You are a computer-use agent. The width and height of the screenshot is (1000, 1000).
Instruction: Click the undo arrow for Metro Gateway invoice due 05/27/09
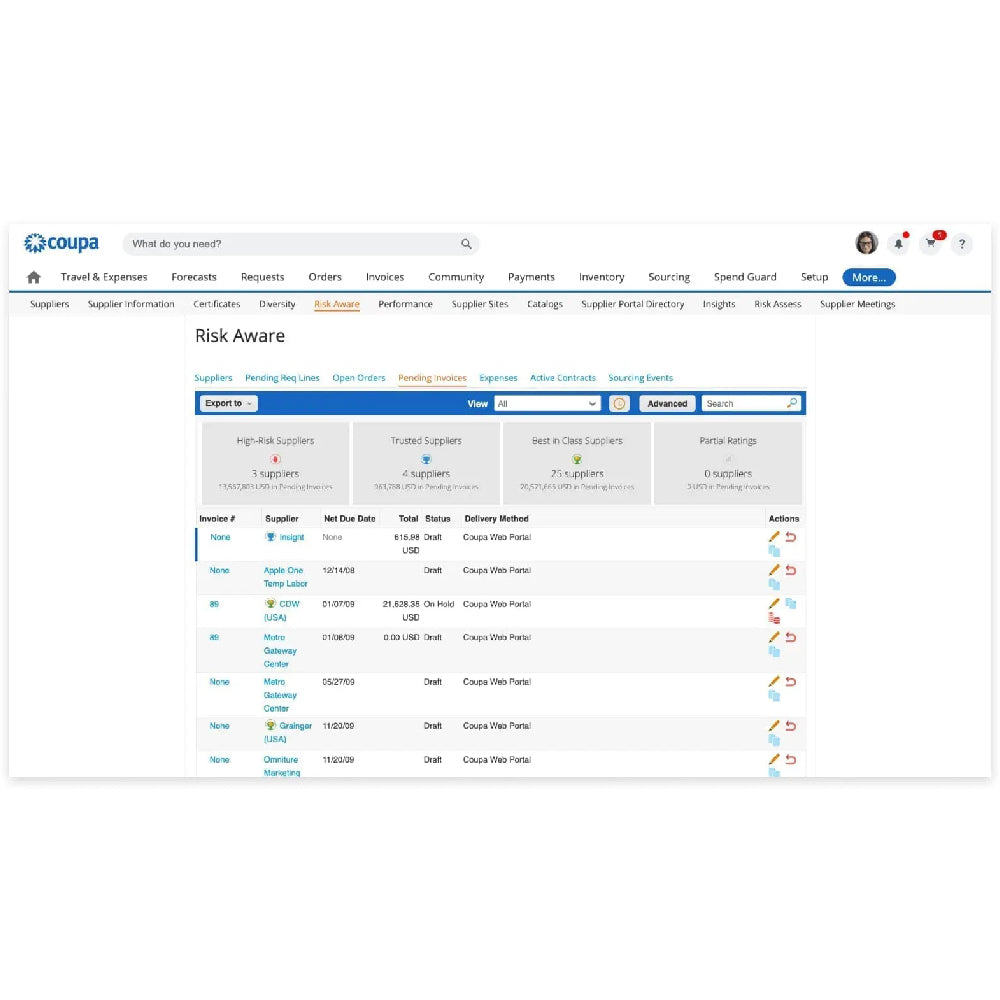tap(791, 682)
